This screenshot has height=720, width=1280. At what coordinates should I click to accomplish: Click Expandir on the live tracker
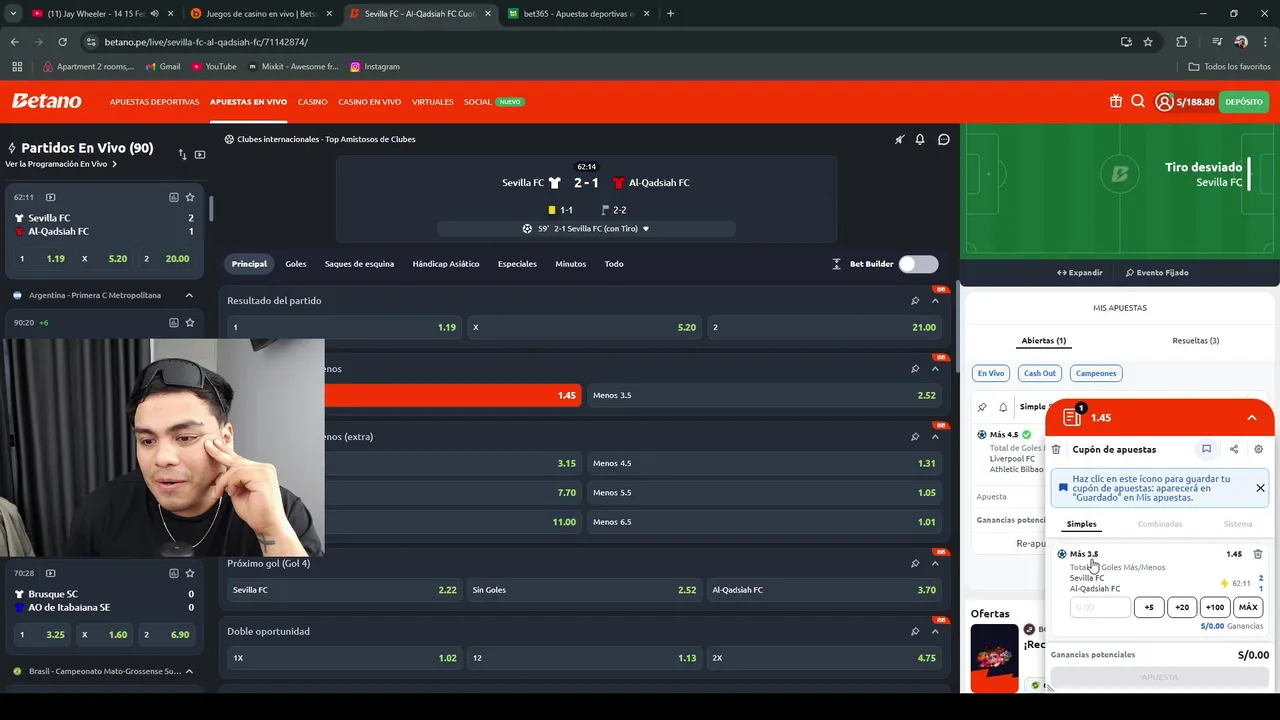click(1080, 272)
